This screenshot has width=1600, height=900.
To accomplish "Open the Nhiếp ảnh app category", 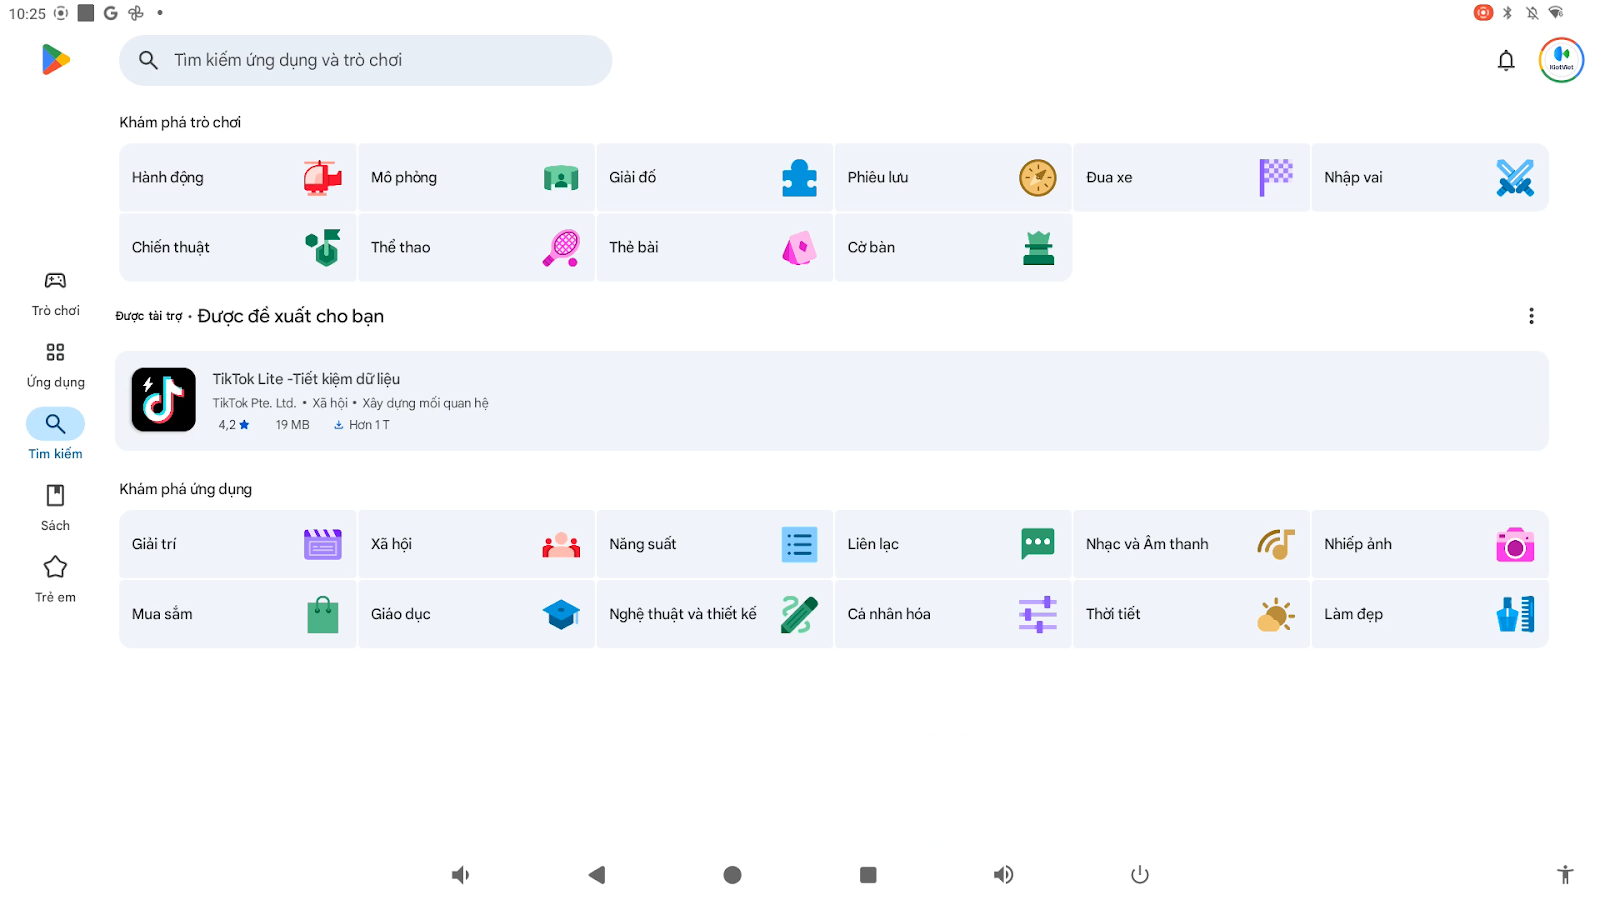I will click(1429, 545).
